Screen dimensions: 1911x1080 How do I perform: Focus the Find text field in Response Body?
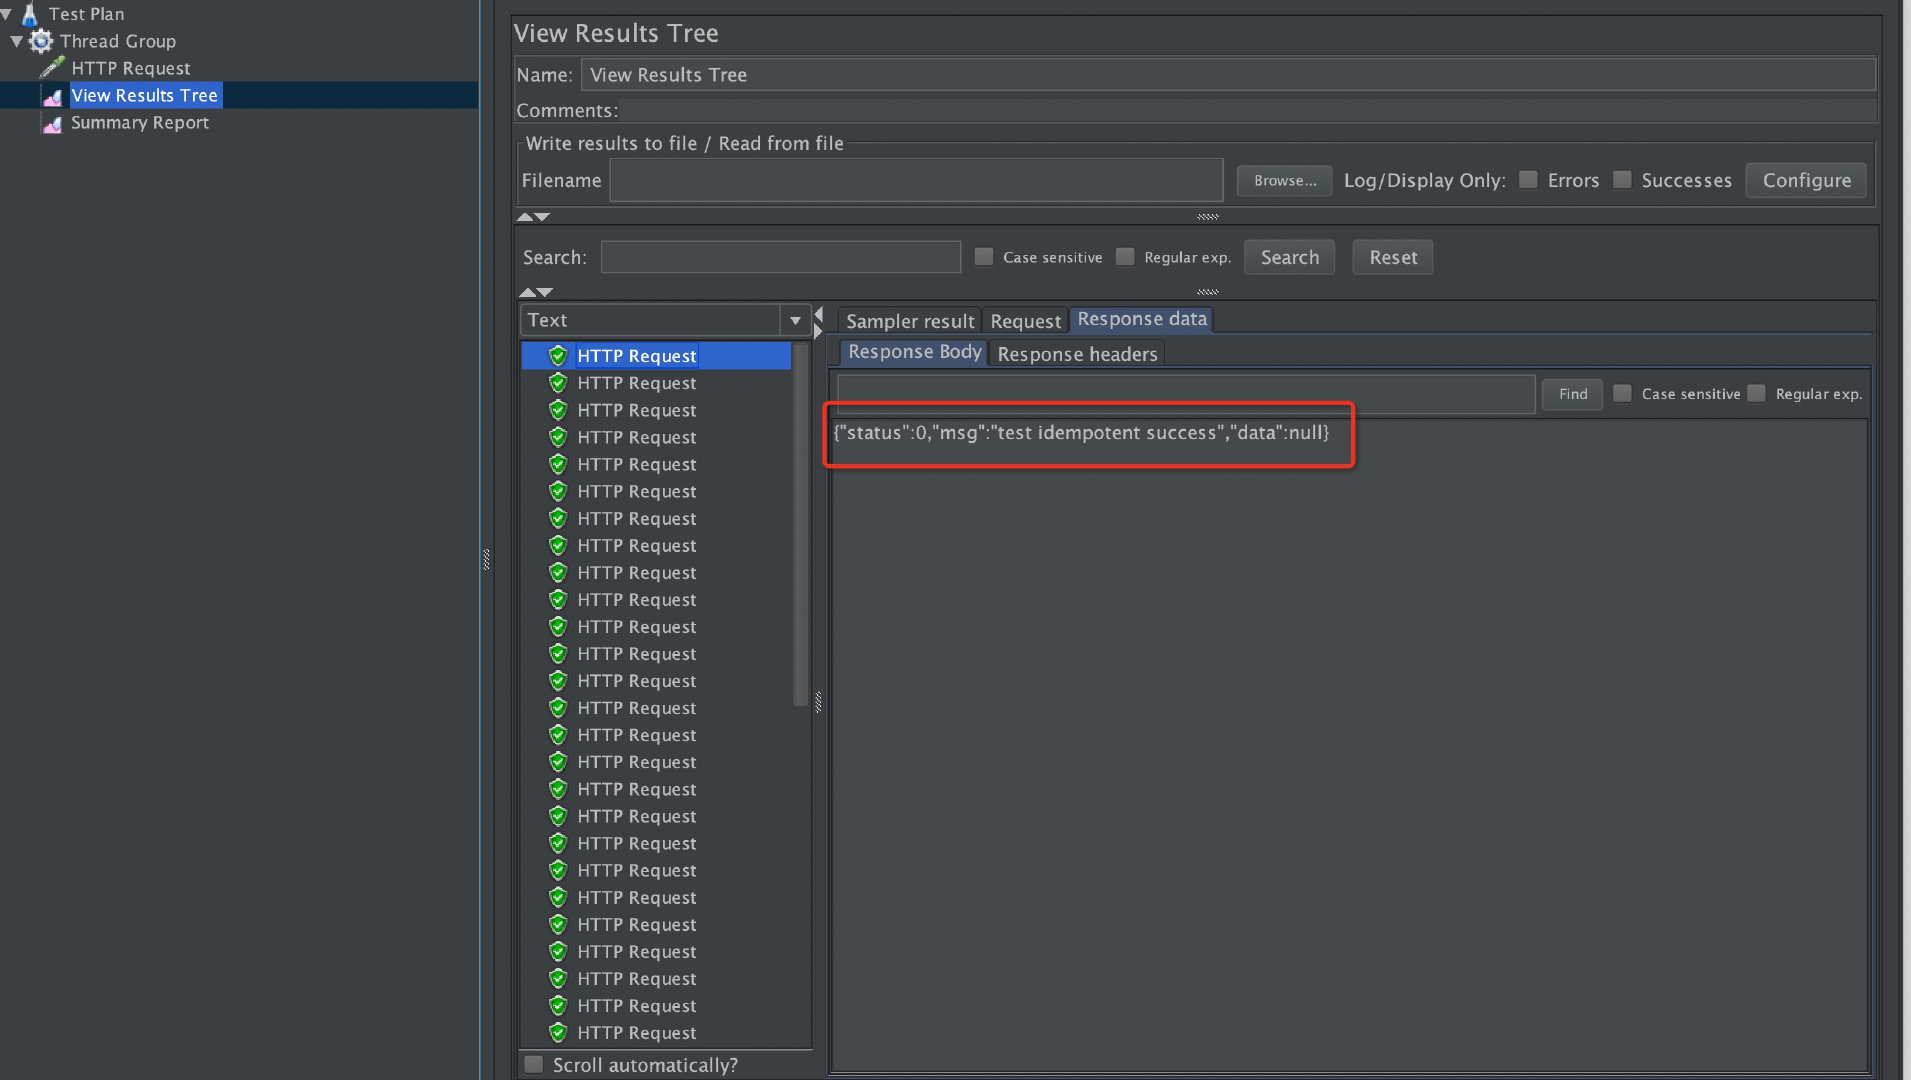(x=1186, y=394)
